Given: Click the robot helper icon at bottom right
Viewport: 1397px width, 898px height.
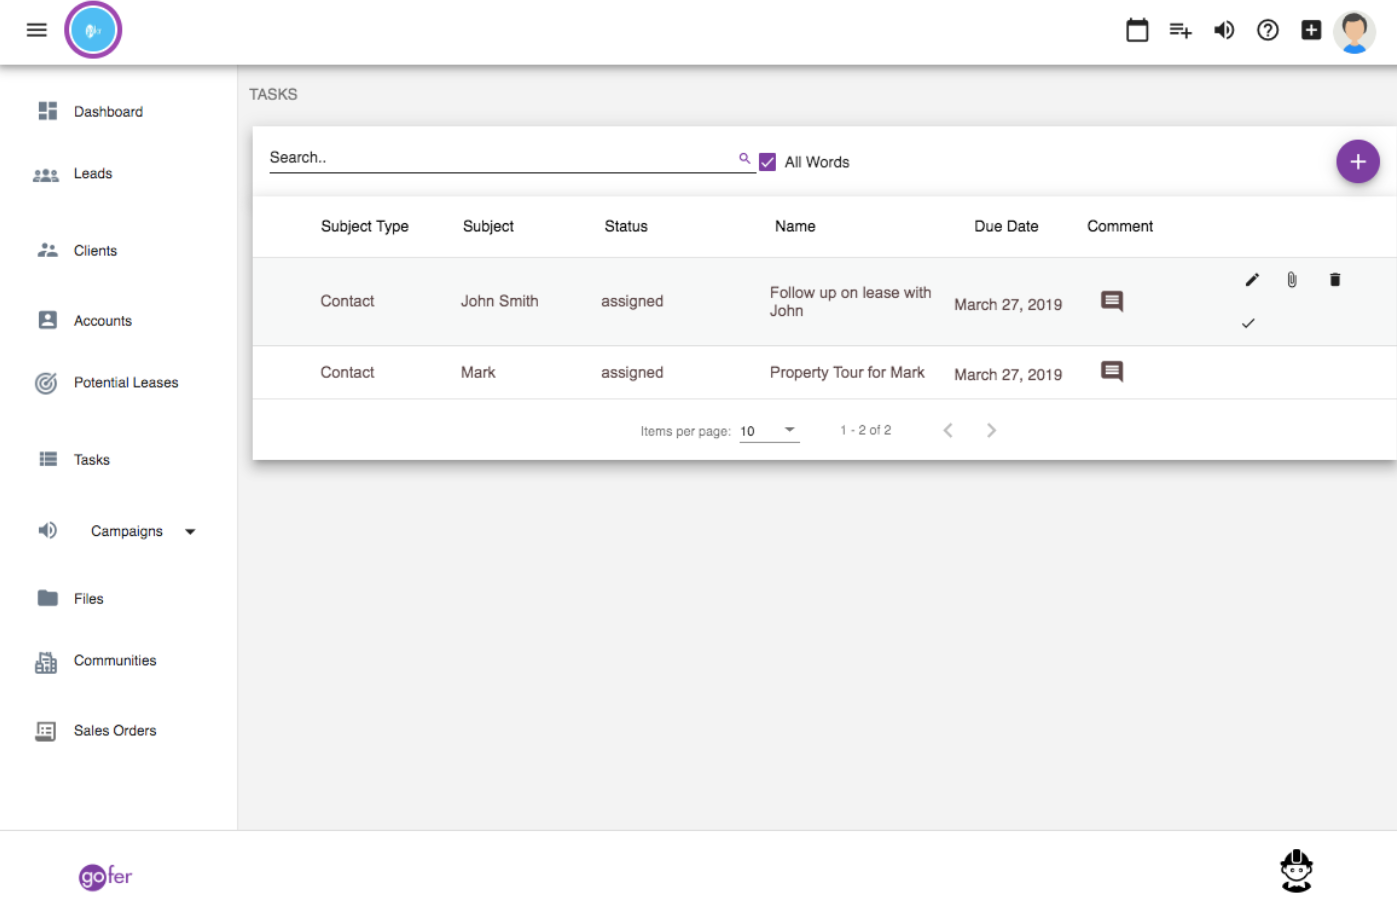Looking at the screenshot, I should 1296,871.
